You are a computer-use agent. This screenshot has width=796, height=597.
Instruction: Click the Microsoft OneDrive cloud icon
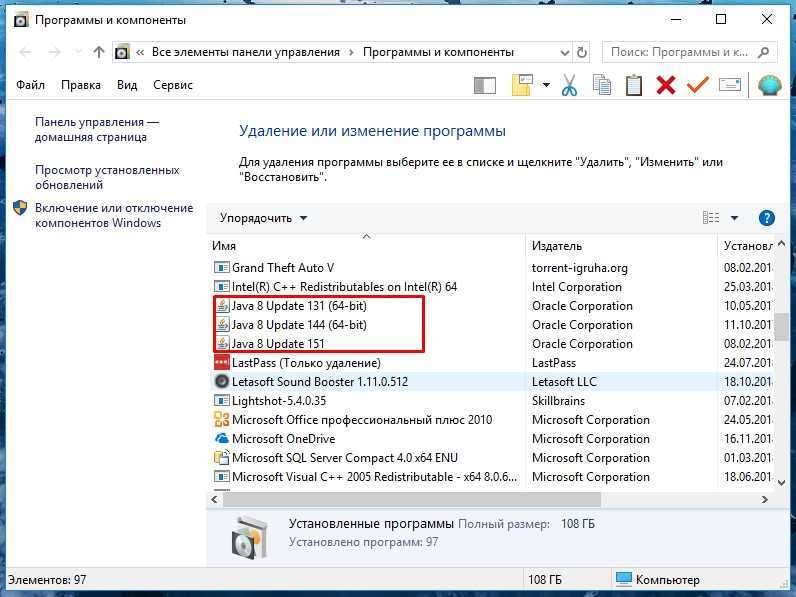click(222, 439)
